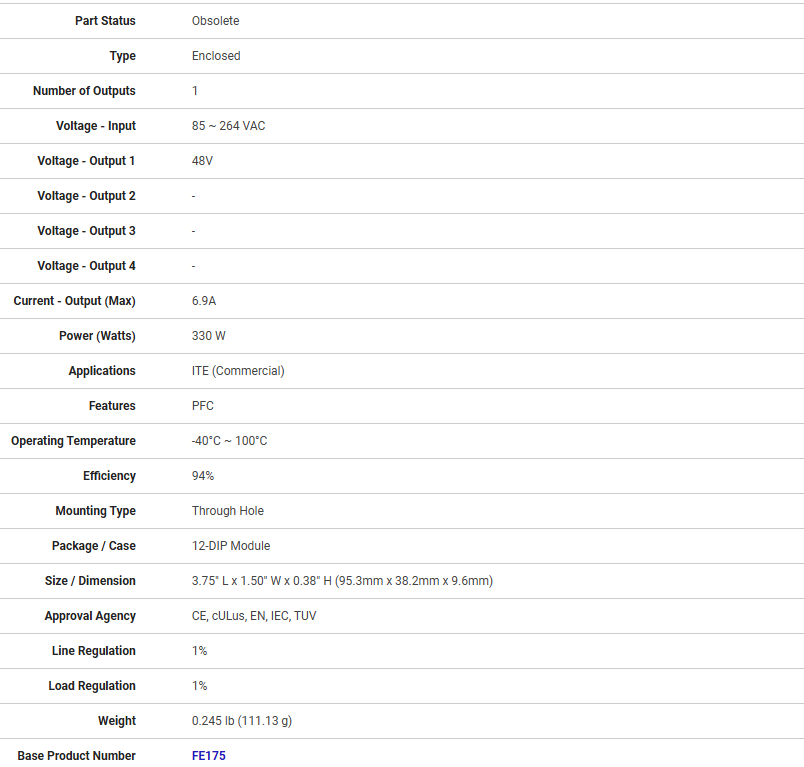This screenshot has width=804, height=767.
Task: Select the Size / Dimension measurement text
Action: 342,581
